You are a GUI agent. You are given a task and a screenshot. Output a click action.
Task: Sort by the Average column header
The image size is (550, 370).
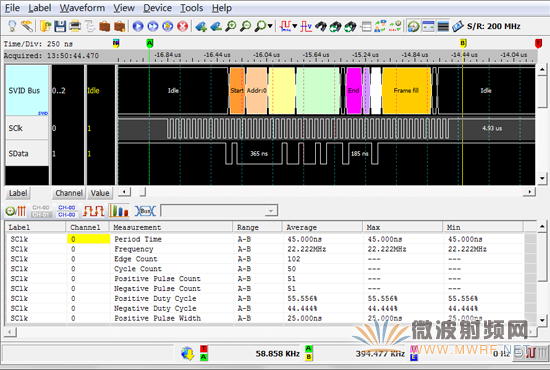322,227
